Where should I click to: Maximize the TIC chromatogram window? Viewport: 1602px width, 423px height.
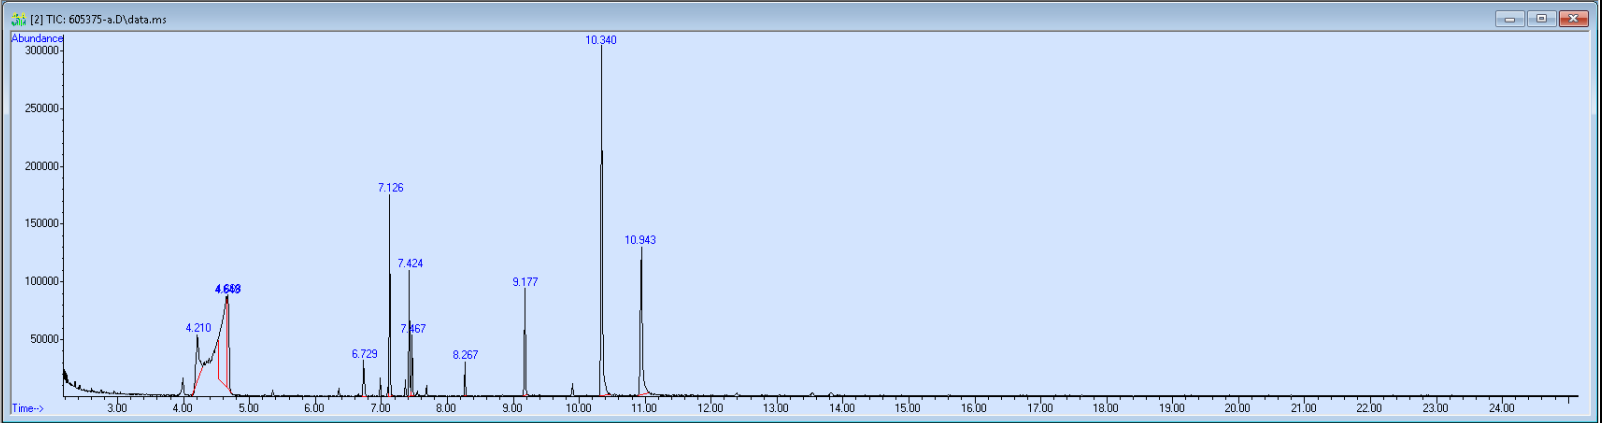click(1542, 19)
